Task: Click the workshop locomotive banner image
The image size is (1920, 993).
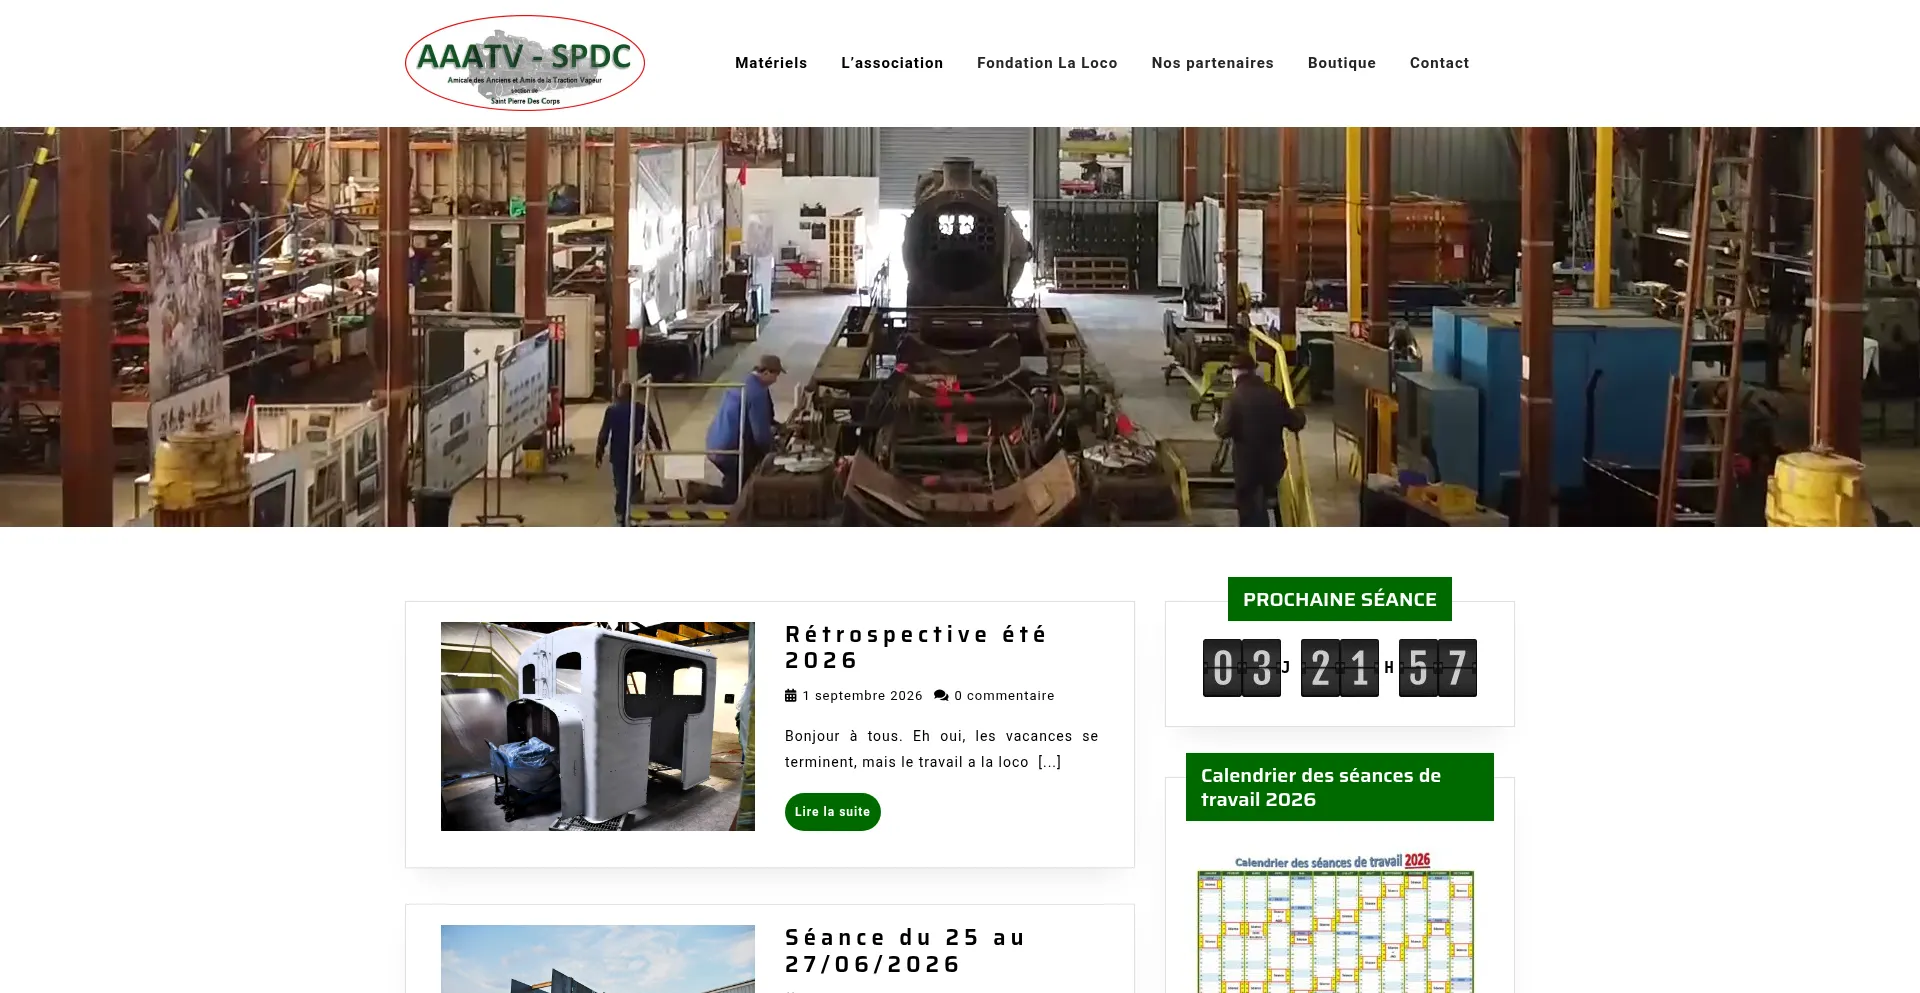Action: [x=960, y=327]
